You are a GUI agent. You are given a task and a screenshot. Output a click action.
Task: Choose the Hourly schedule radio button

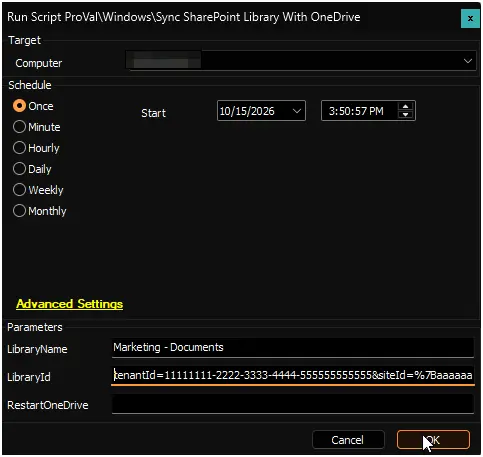19,148
